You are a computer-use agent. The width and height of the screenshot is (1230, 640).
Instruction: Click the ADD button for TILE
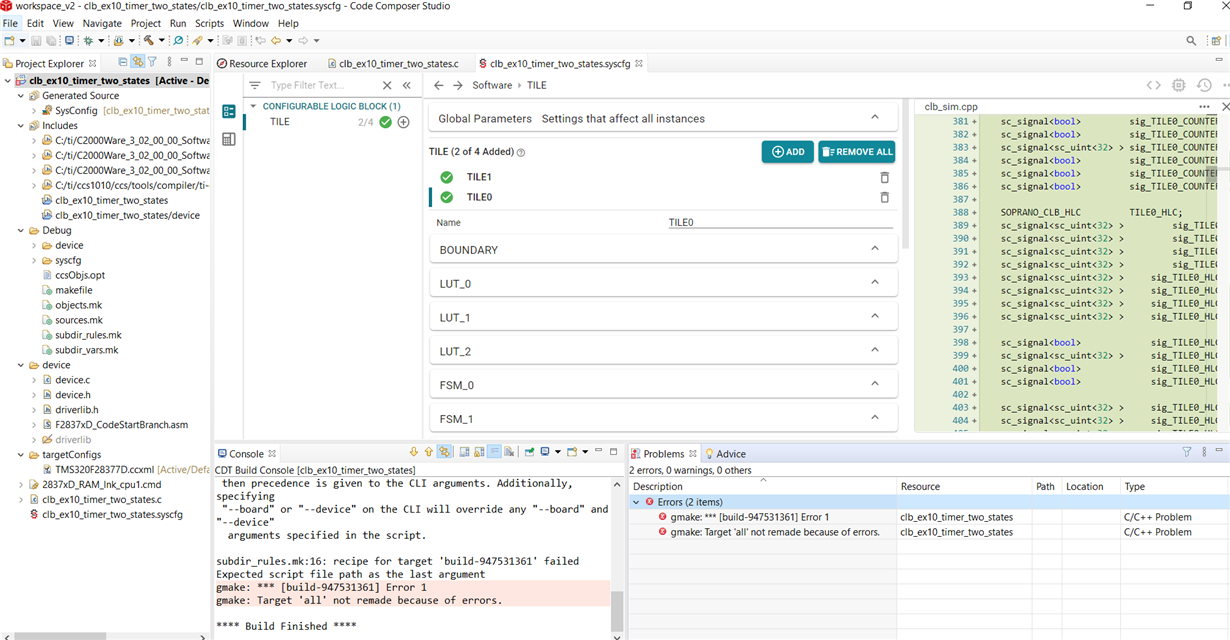coord(787,152)
